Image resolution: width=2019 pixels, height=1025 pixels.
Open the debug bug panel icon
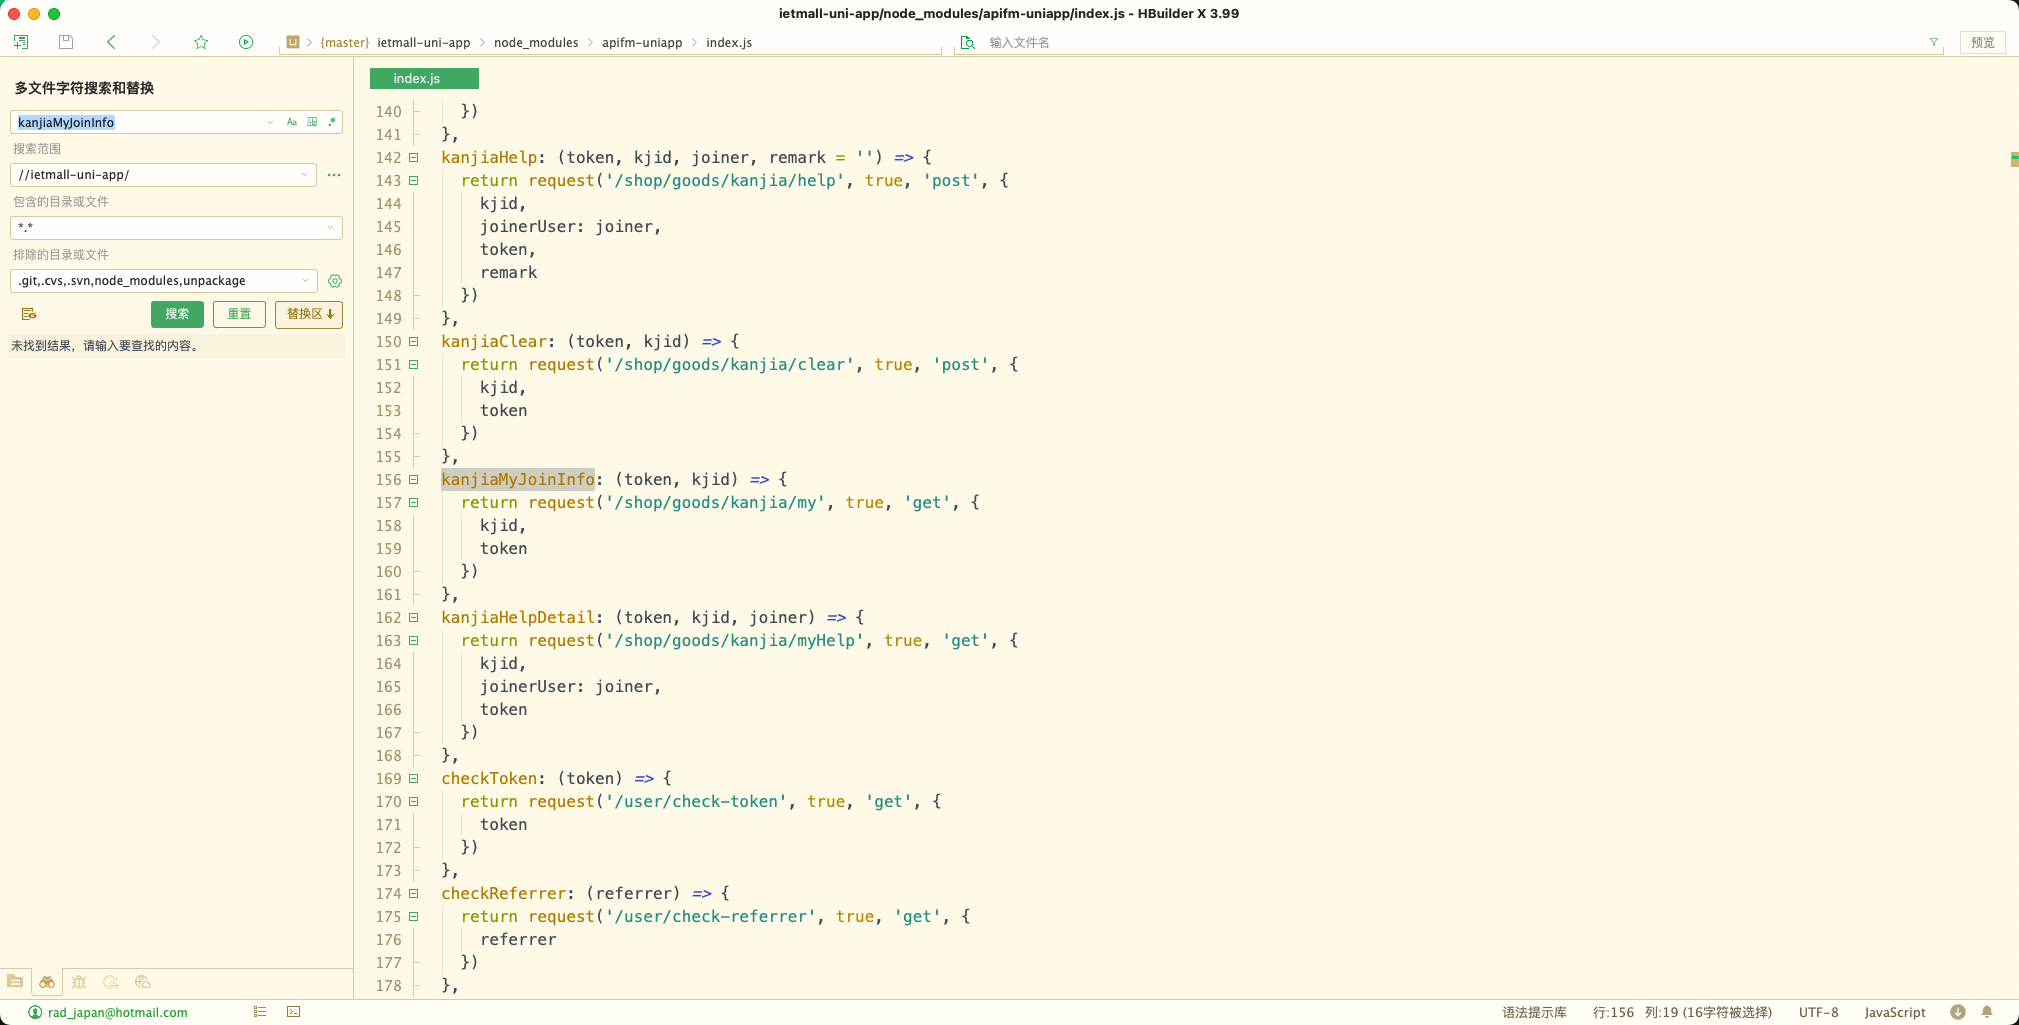[x=79, y=982]
